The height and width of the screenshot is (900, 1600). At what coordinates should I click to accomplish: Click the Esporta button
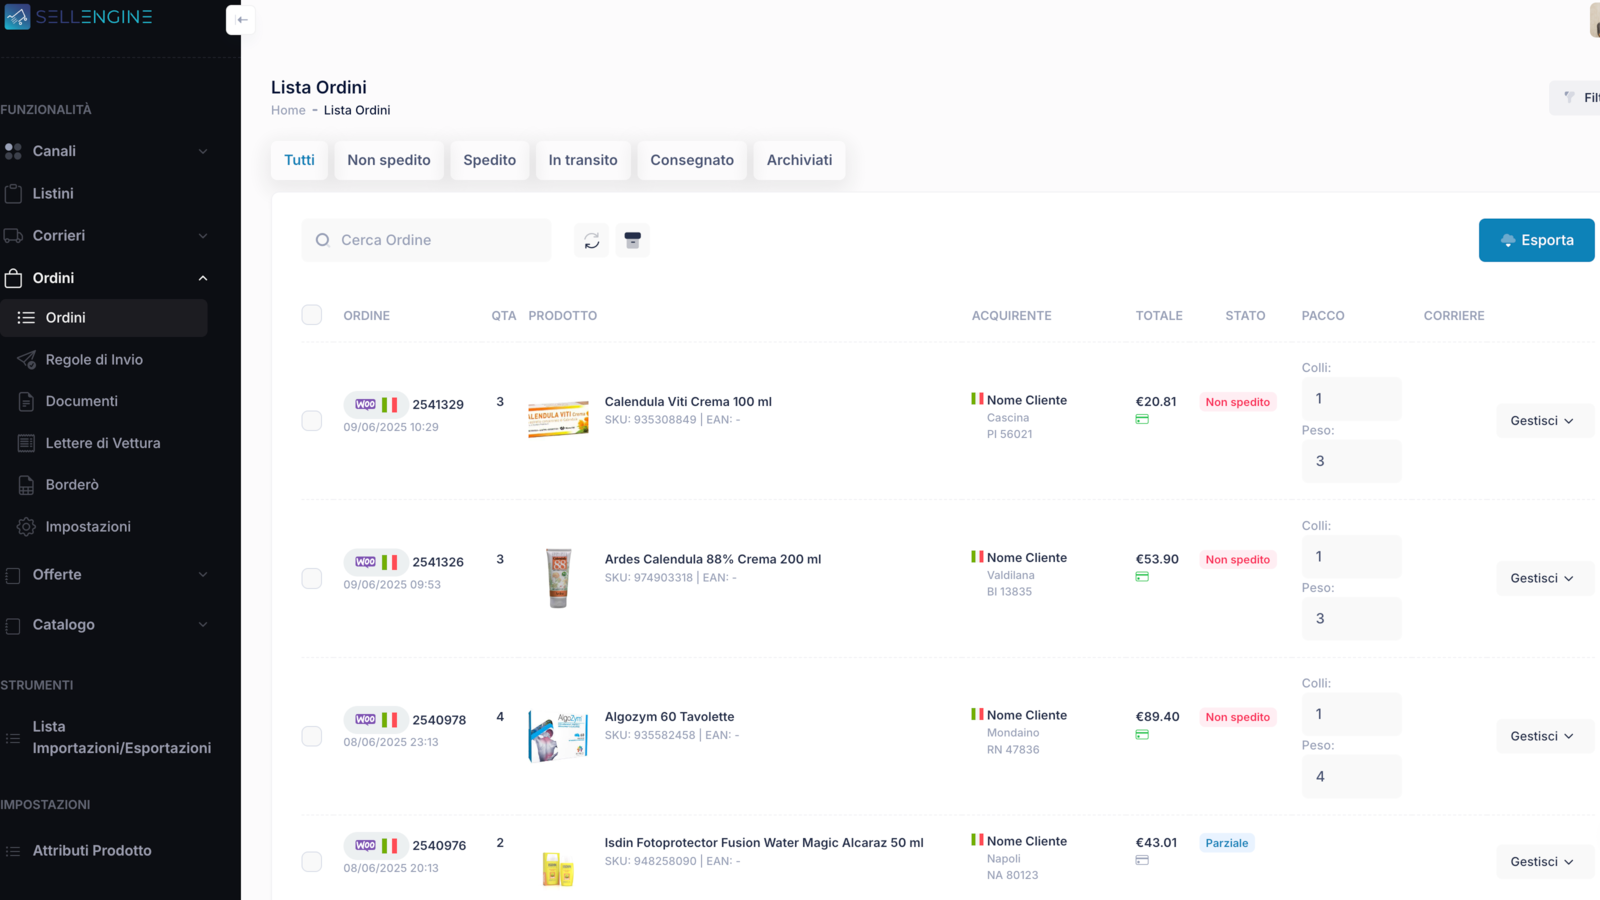(x=1536, y=240)
